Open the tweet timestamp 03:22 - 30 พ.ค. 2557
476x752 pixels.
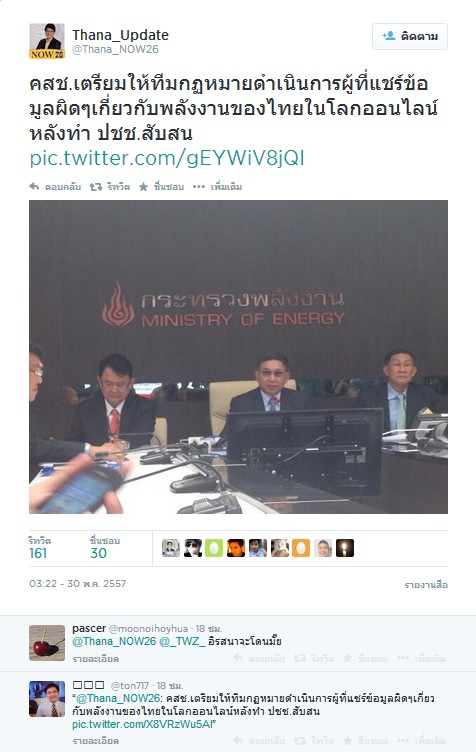coord(78,584)
